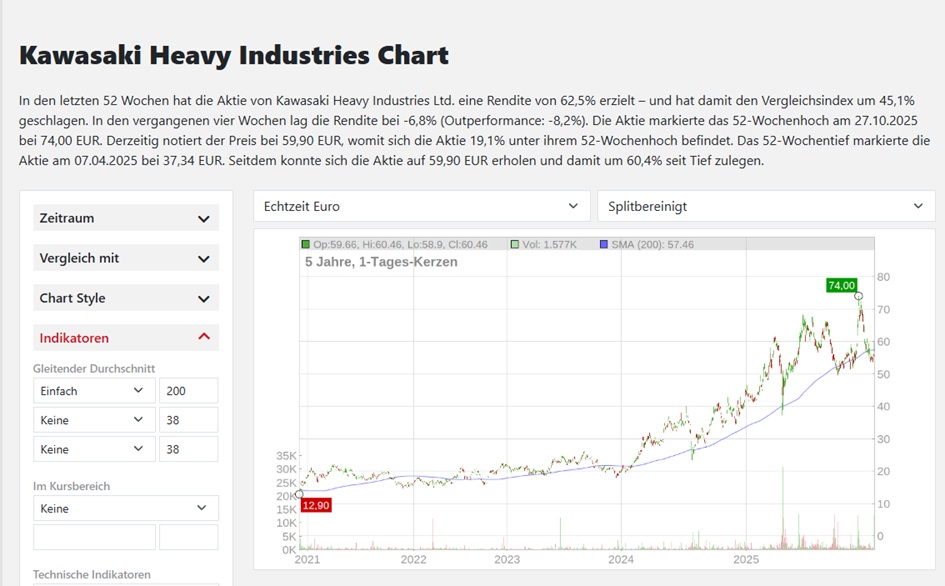Click the red 12,90 low price tag

click(315, 506)
